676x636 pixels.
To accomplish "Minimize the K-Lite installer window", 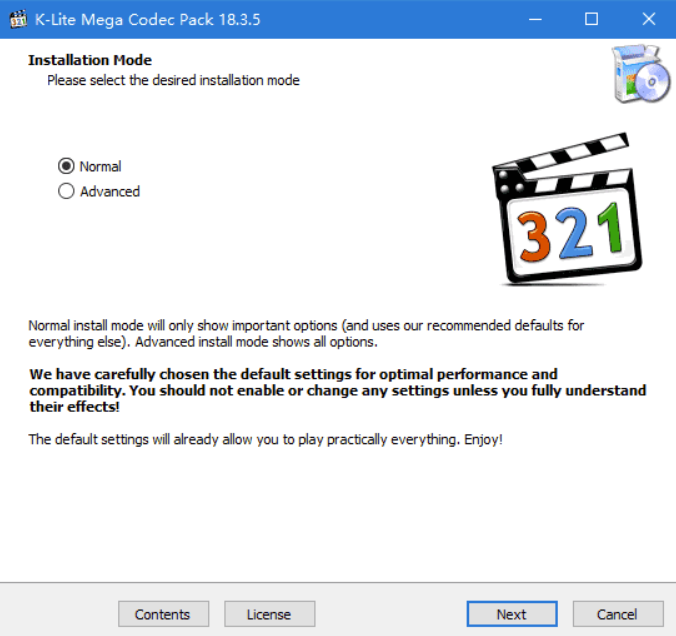I will pos(535,19).
